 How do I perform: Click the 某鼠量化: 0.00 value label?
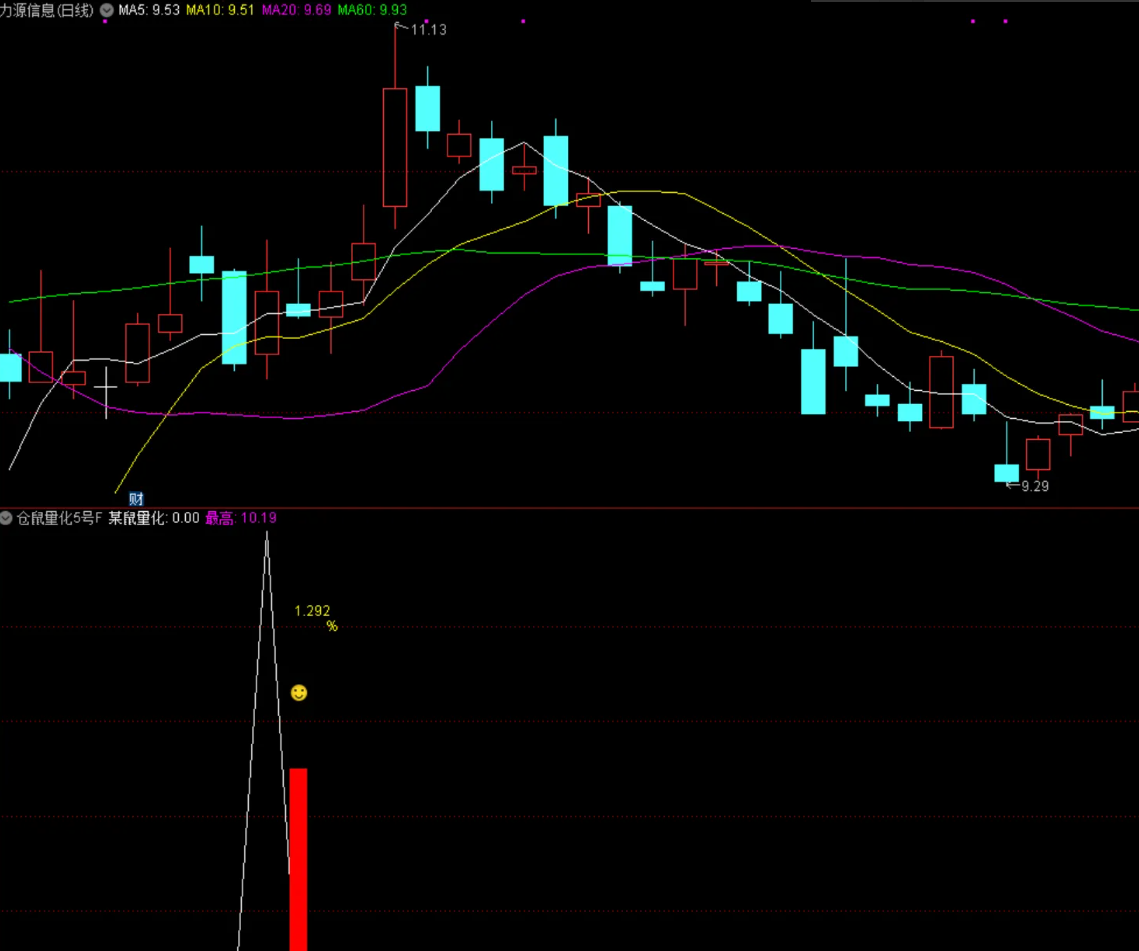tap(154, 518)
